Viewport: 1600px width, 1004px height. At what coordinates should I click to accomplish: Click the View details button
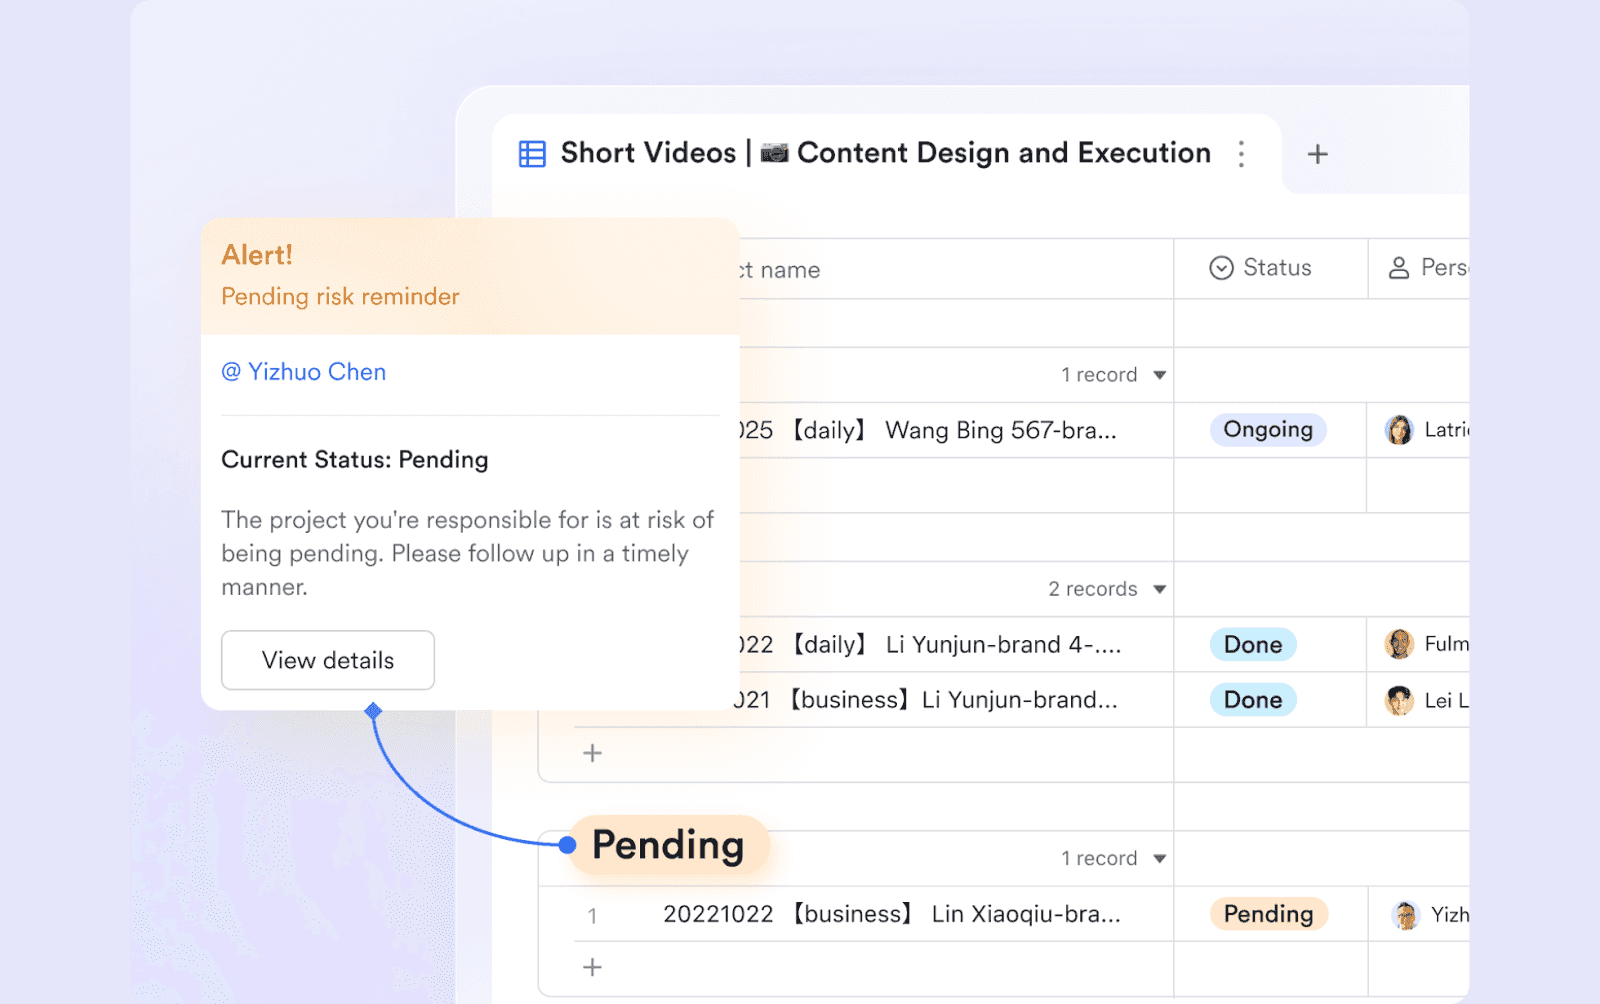point(327,660)
